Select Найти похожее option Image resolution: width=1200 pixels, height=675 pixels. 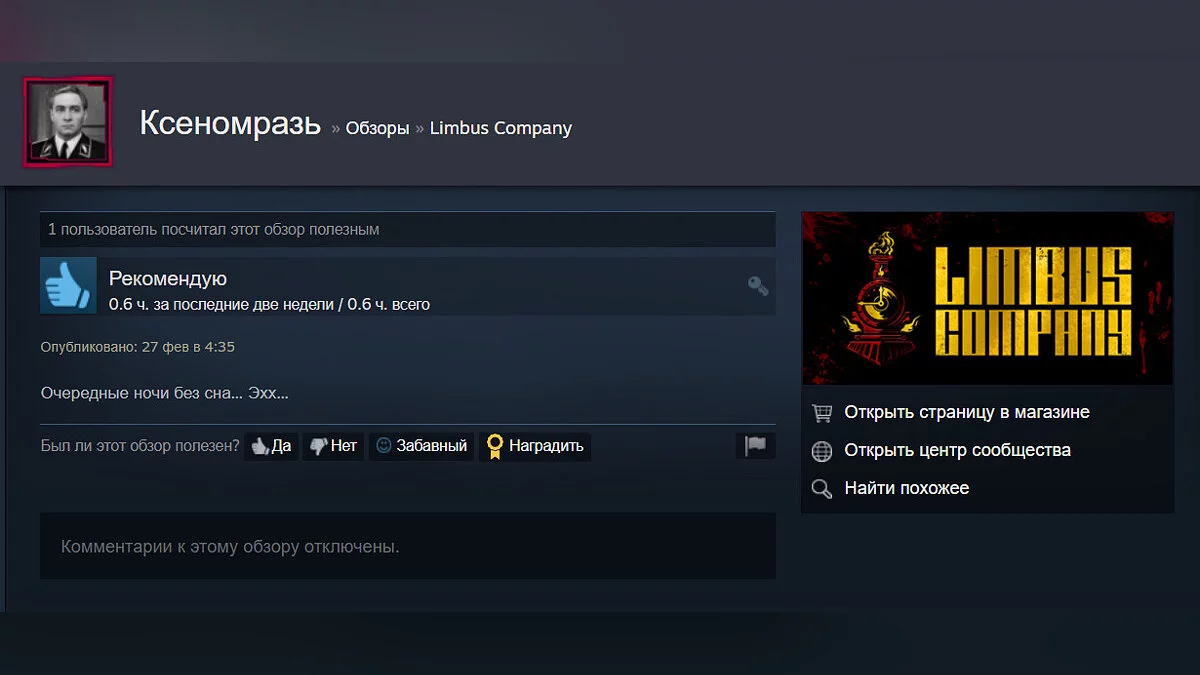click(907, 488)
